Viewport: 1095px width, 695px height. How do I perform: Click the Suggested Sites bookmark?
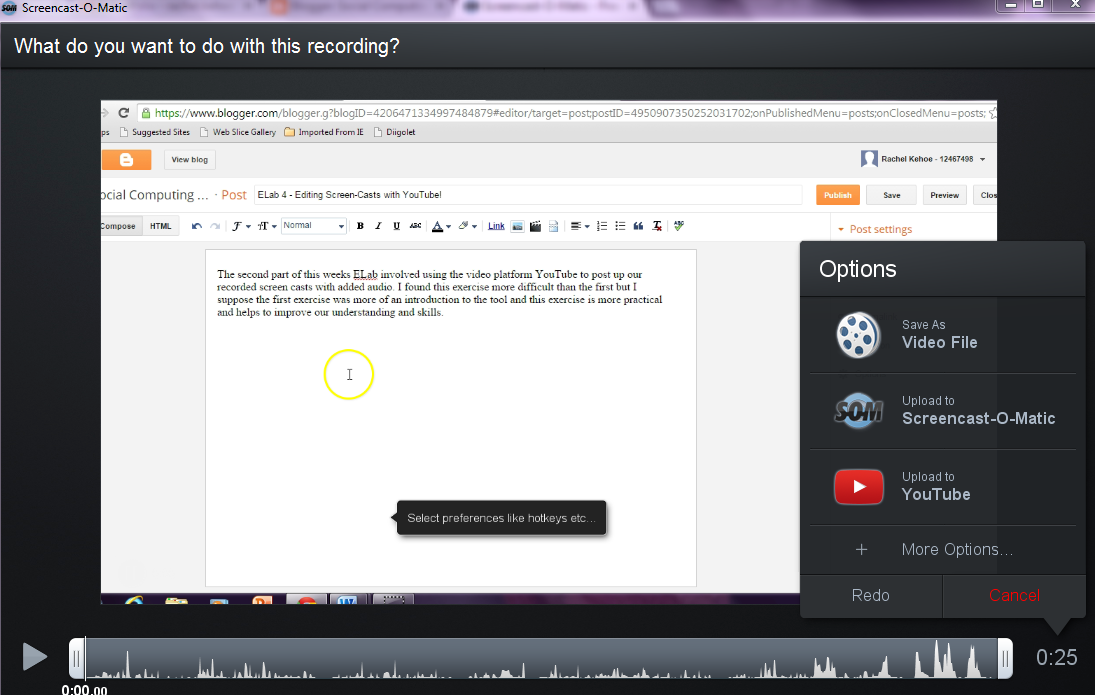click(154, 132)
